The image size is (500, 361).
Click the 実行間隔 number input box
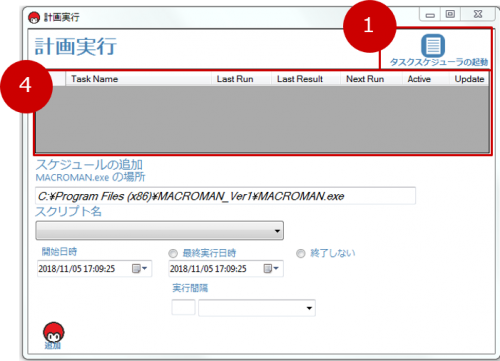pyautogui.click(x=183, y=308)
